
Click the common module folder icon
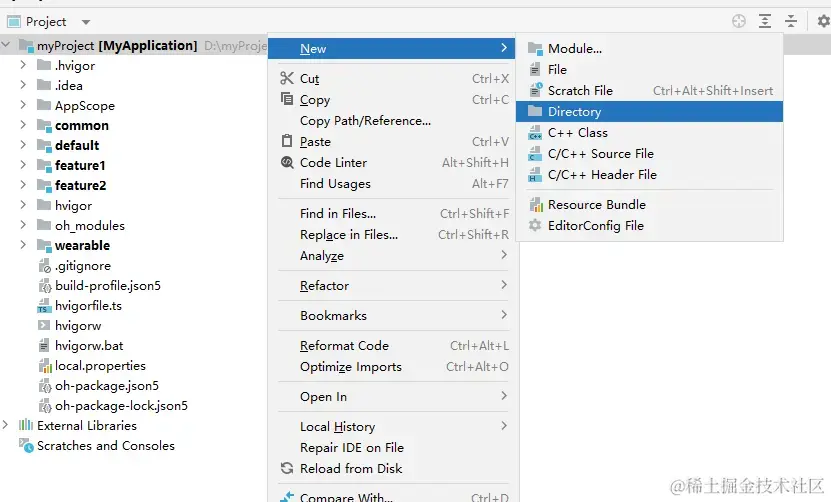click(x=44, y=126)
